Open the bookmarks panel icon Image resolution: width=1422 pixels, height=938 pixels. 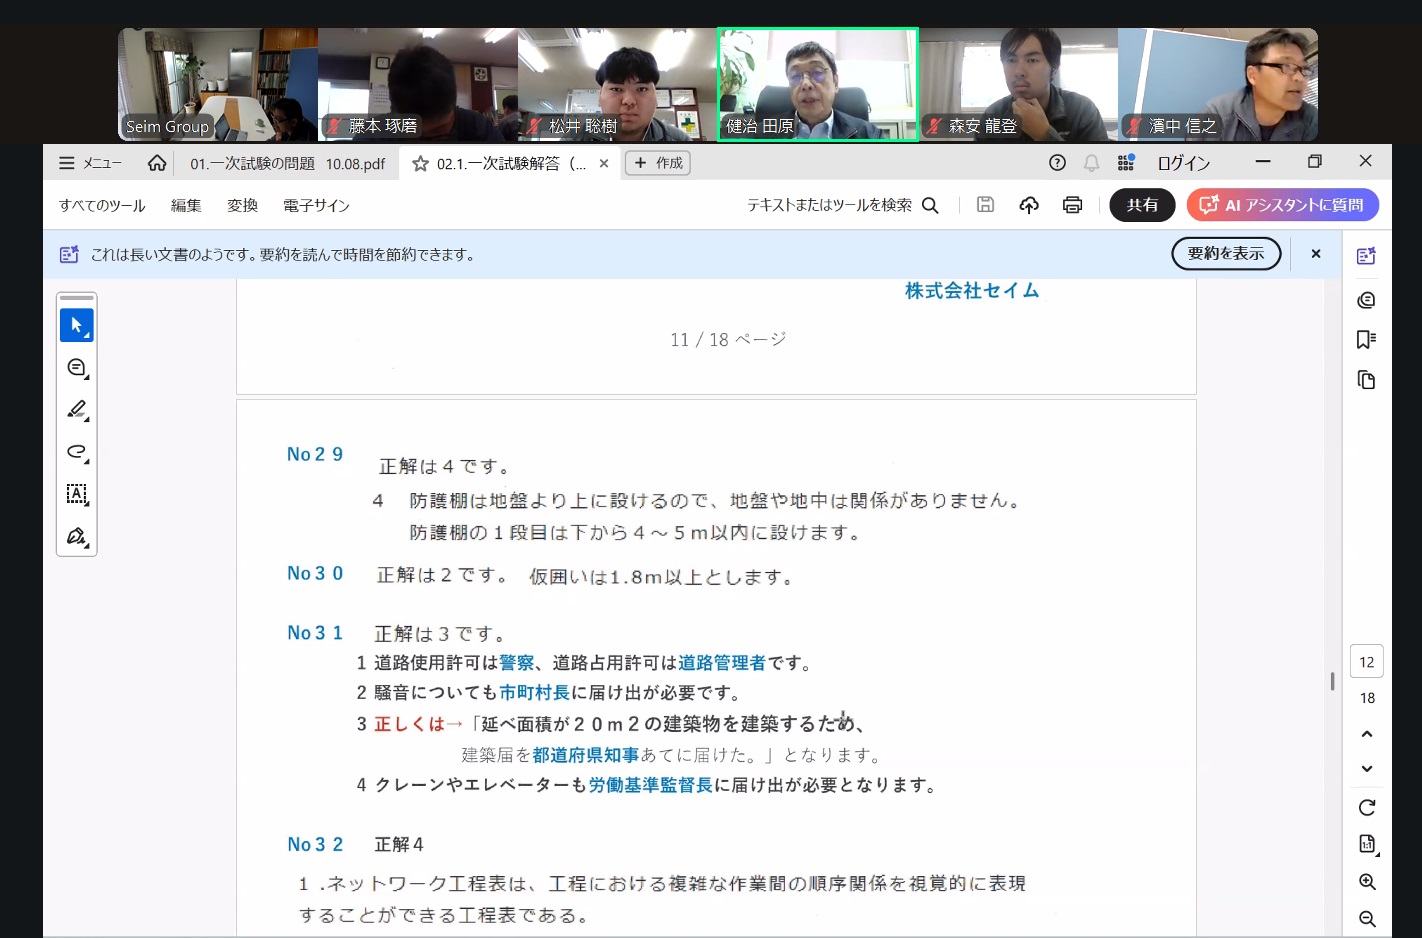coord(1366,340)
